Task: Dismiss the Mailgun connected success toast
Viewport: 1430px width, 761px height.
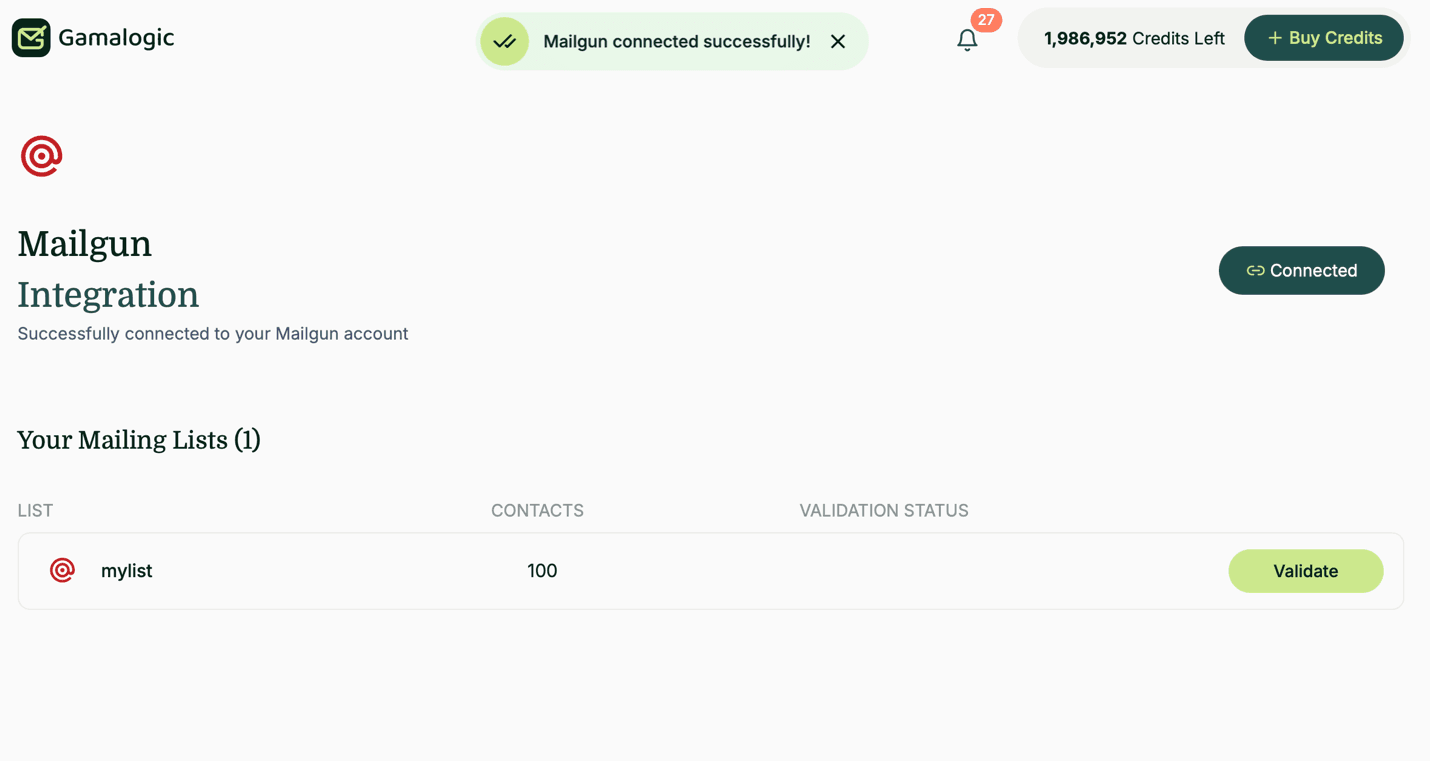Action: tap(838, 41)
